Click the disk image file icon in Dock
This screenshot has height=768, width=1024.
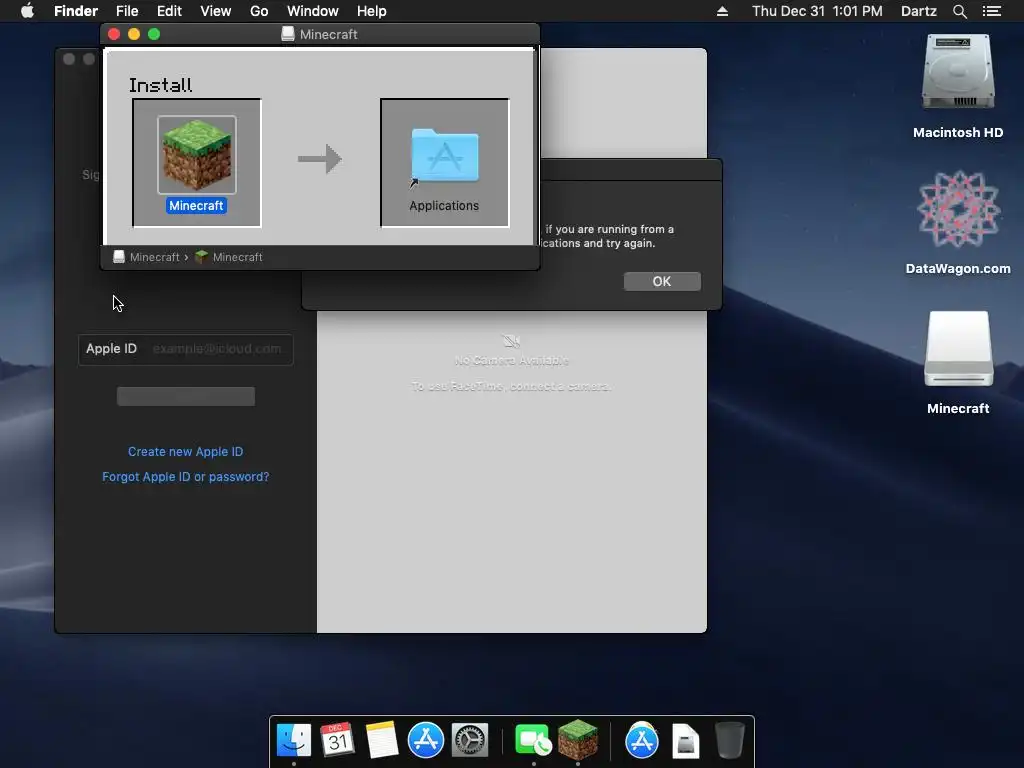686,741
